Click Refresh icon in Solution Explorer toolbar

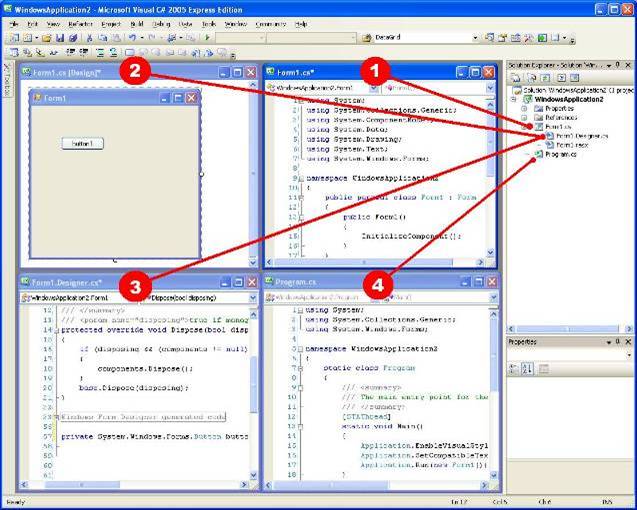(546, 78)
